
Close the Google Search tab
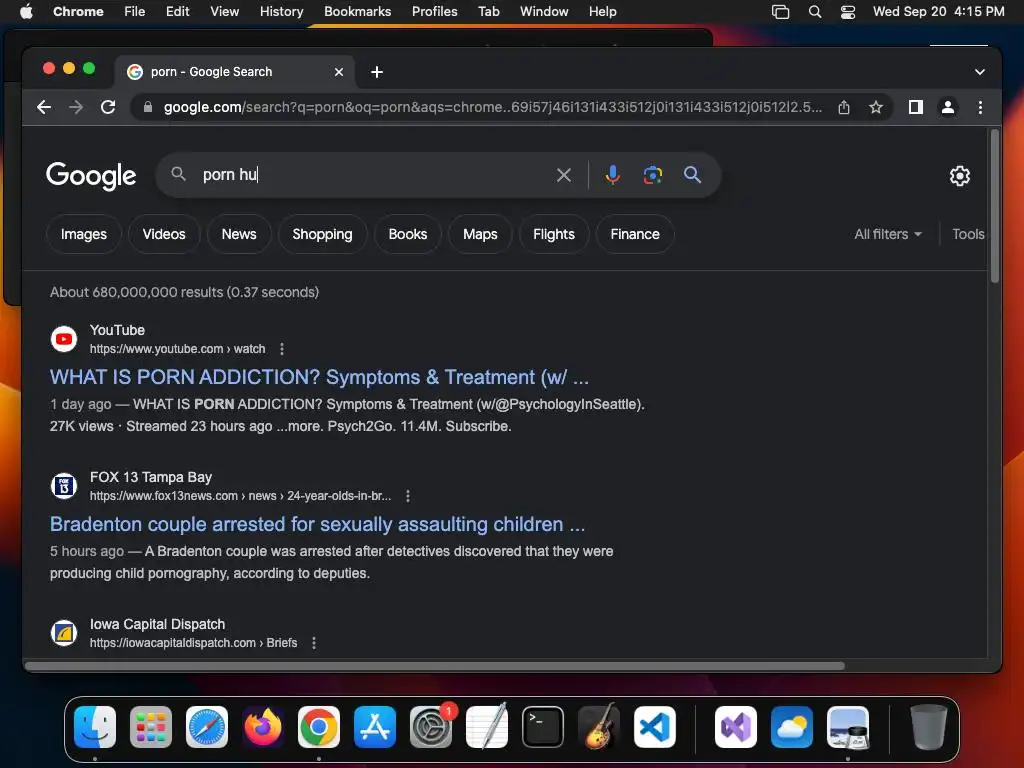(x=339, y=72)
